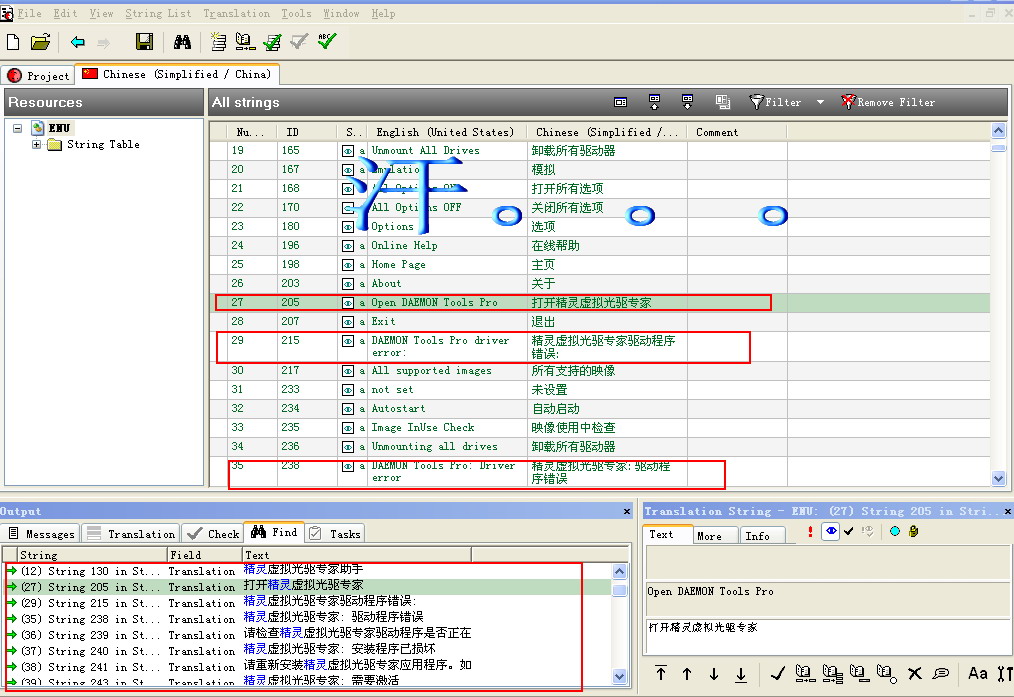Open the Filter dropdown arrow
The height and width of the screenshot is (697, 1014).
tap(820, 102)
